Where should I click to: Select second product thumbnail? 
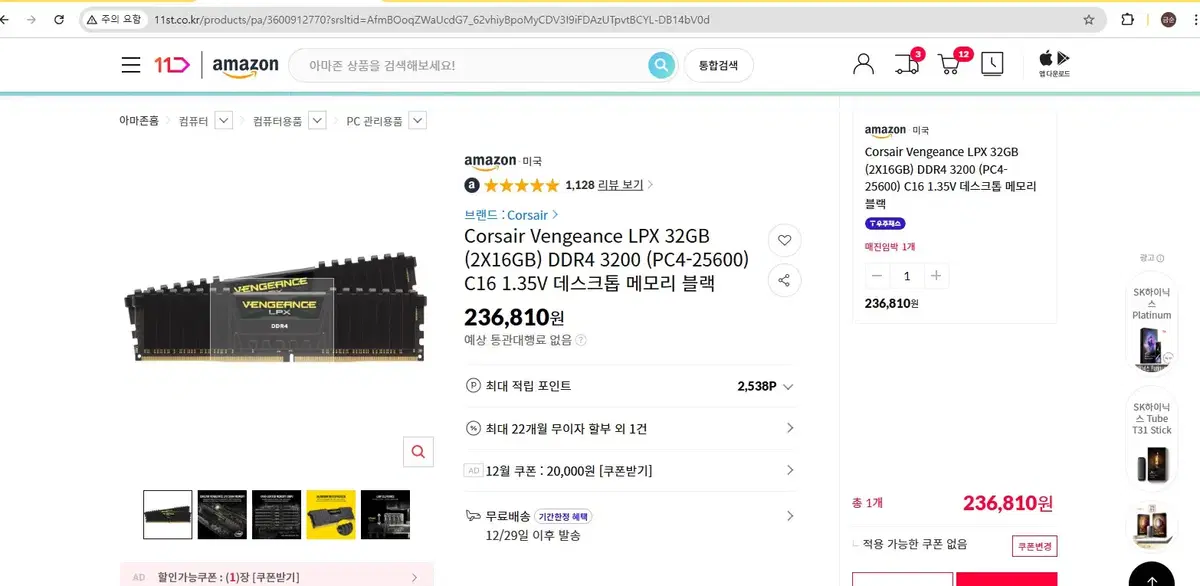coord(222,514)
